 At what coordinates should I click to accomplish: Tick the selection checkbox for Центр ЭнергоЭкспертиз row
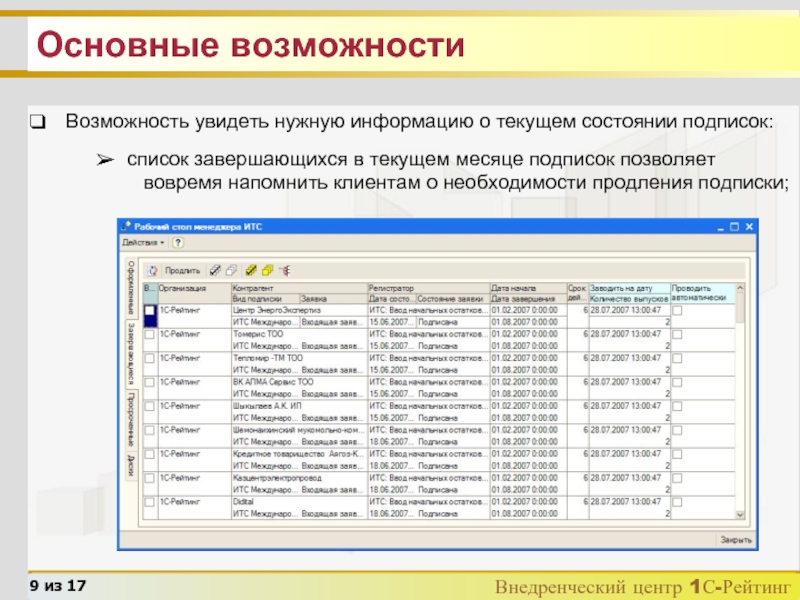coord(149,310)
